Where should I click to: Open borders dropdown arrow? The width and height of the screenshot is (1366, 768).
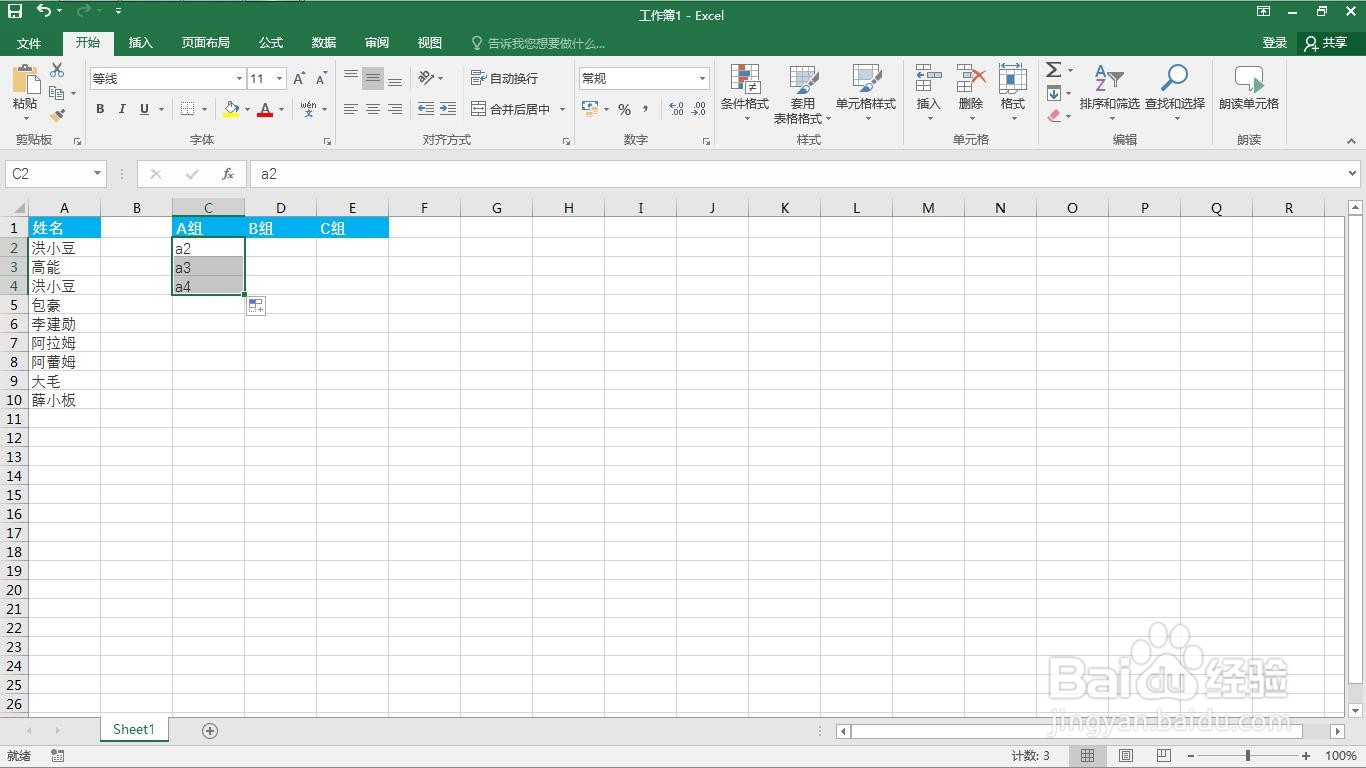[x=204, y=109]
